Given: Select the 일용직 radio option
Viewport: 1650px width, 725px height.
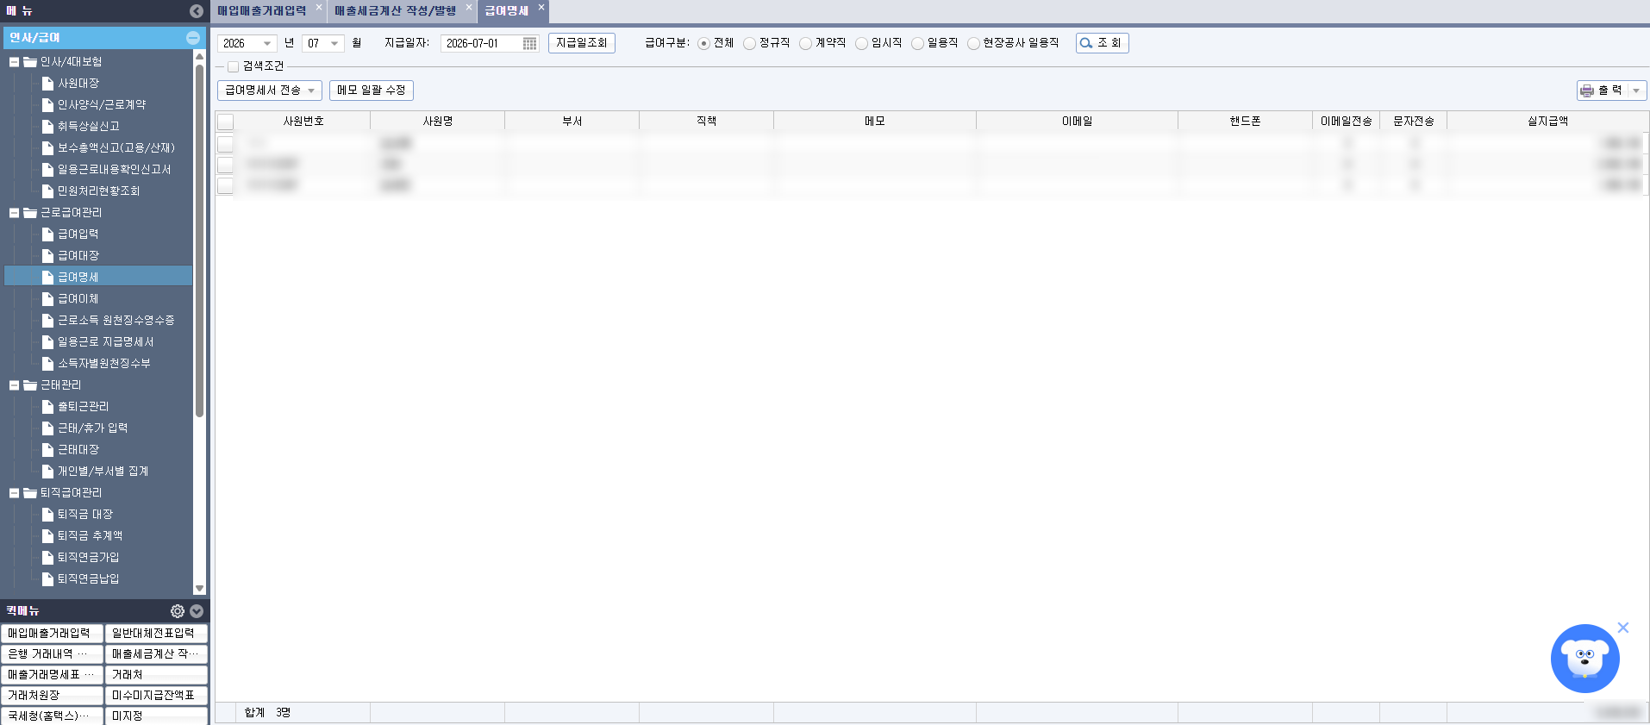Looking at the screenshot, I should click(917, 43).
